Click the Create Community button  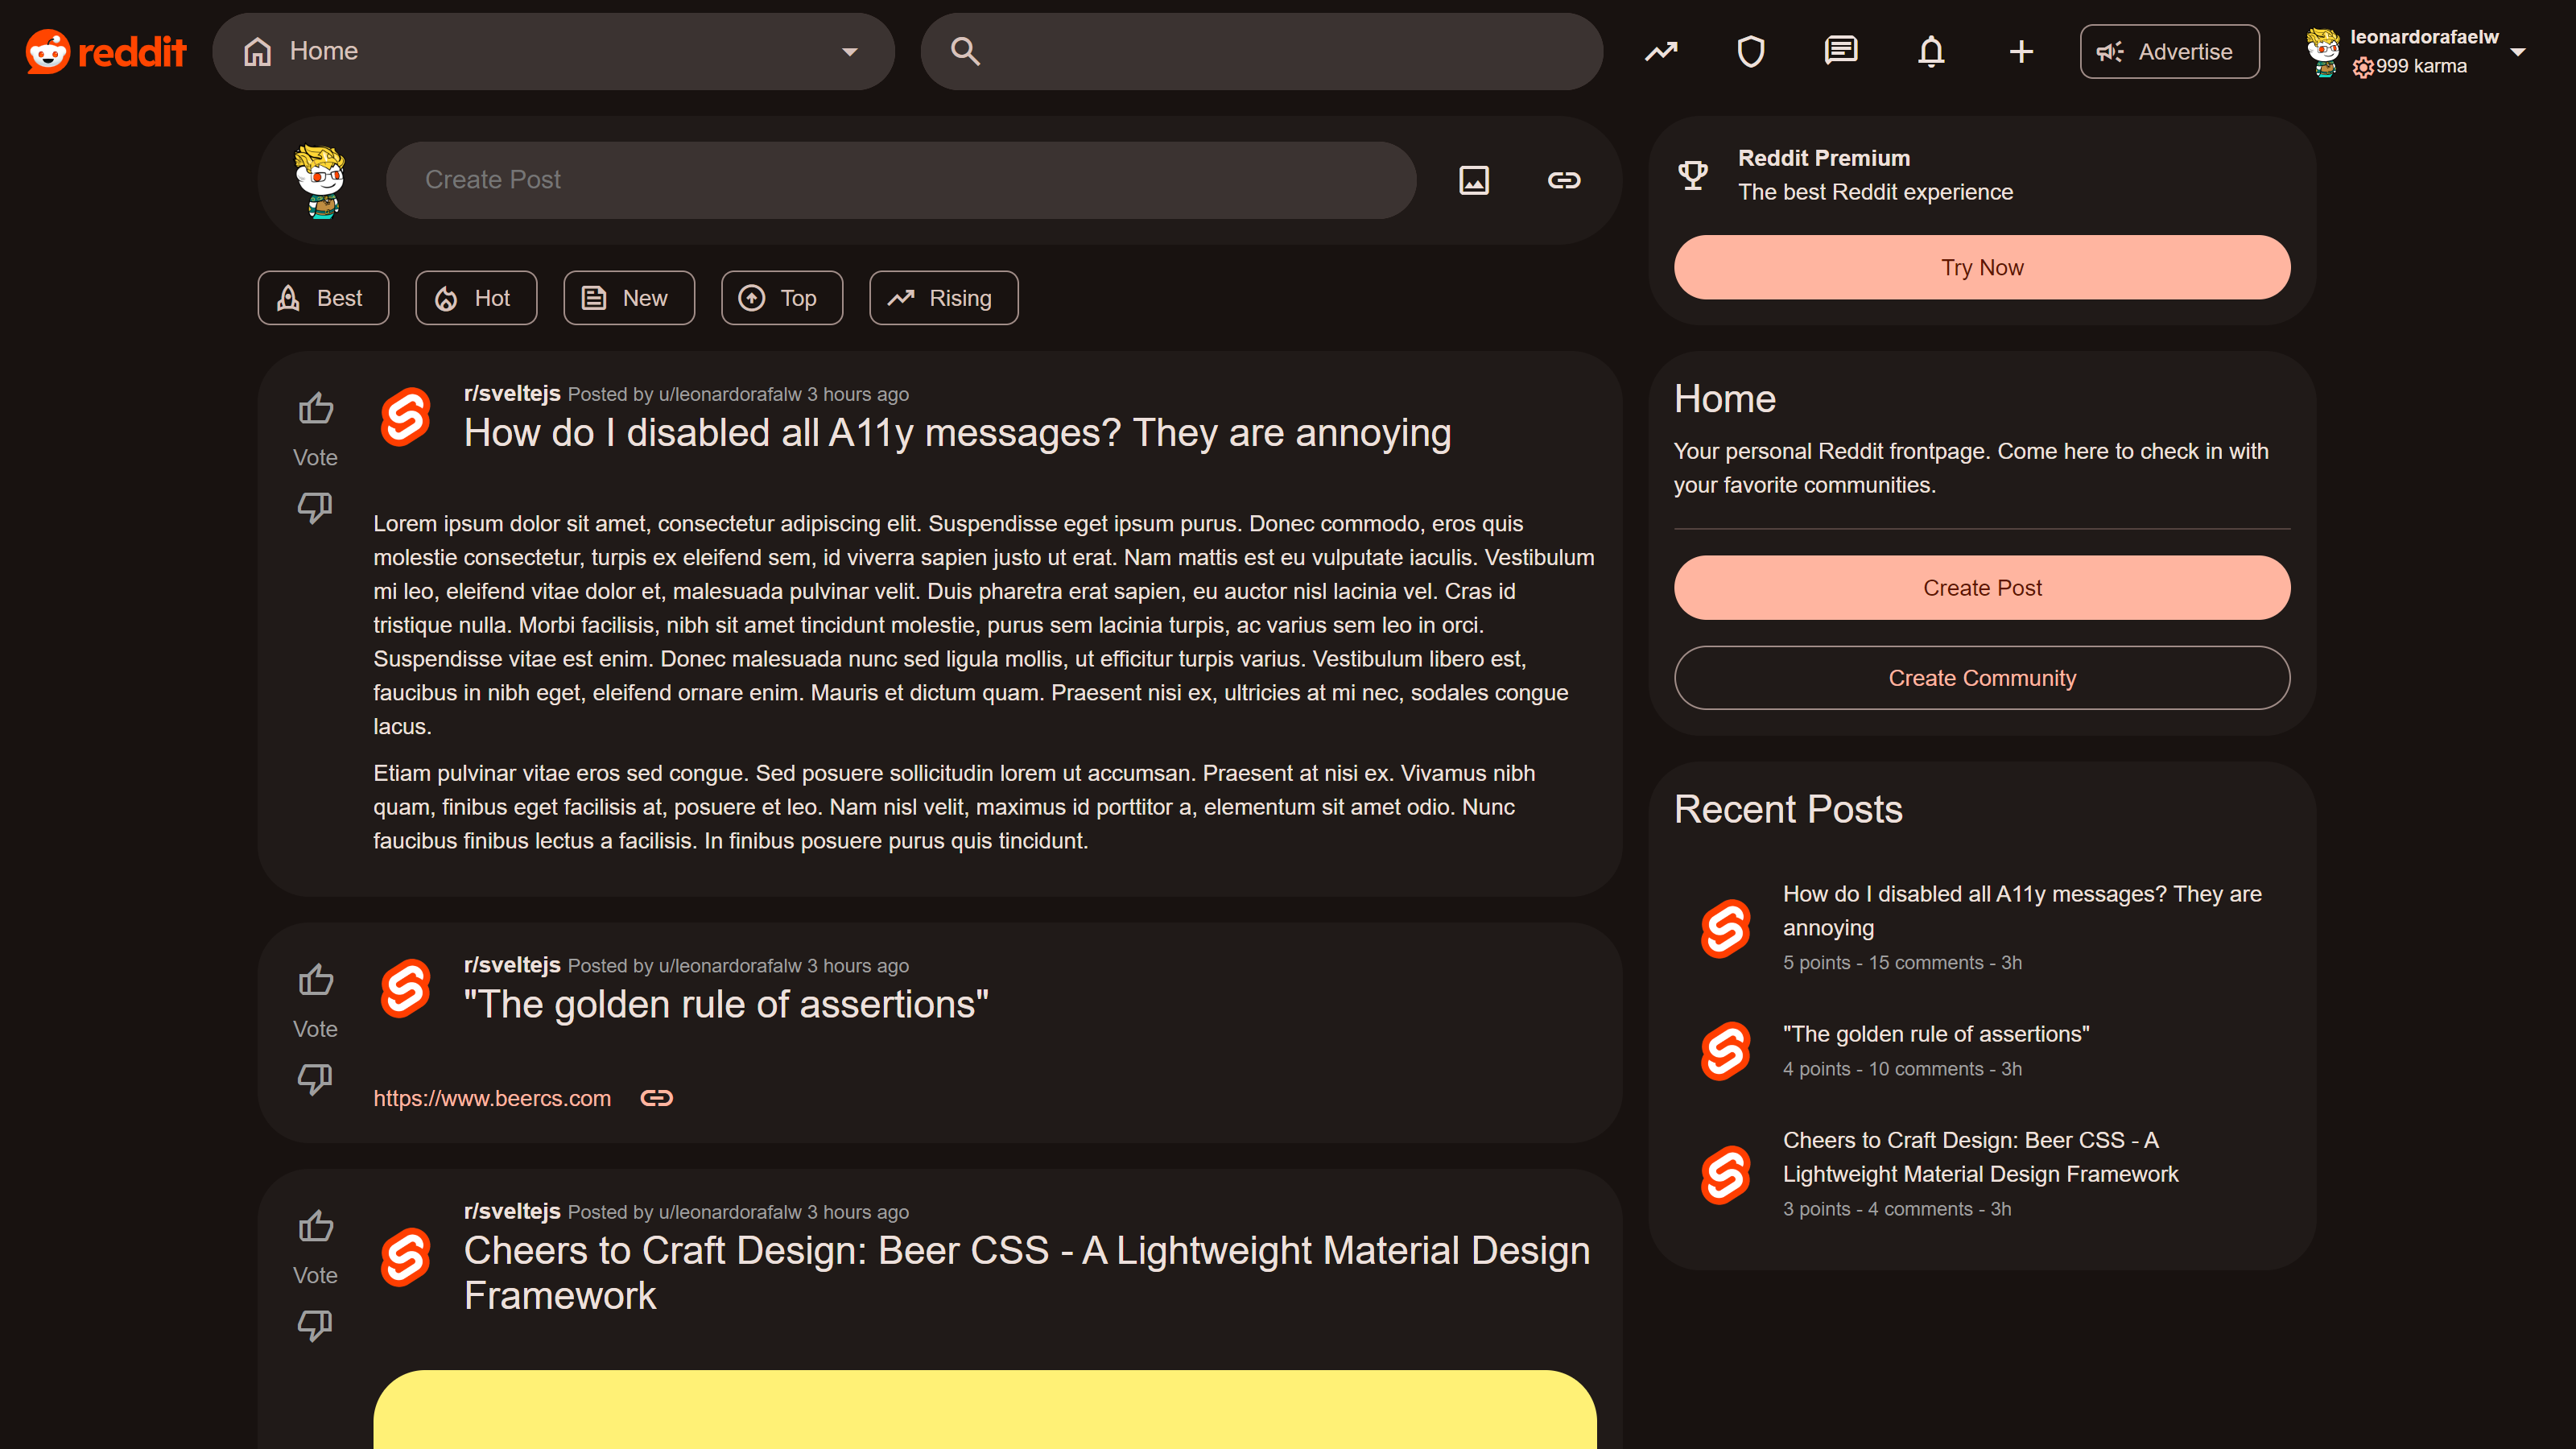click(x=1982, y=678)
